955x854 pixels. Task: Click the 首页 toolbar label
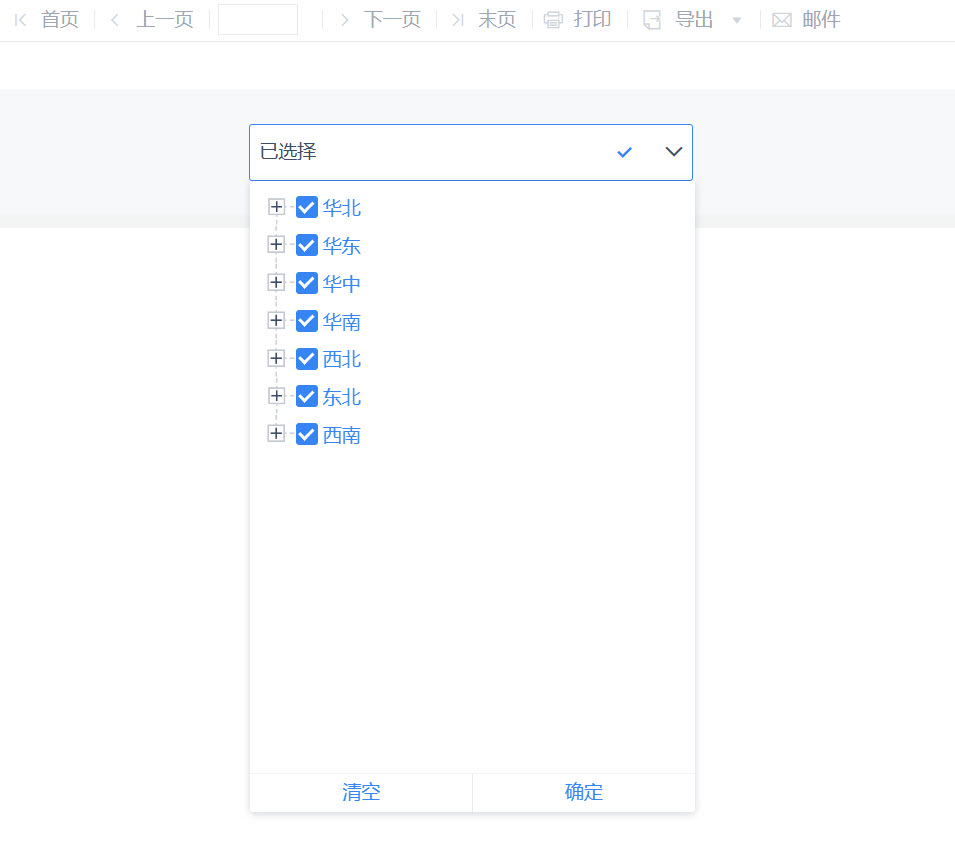pyautogui.click(x=60, y=19)
